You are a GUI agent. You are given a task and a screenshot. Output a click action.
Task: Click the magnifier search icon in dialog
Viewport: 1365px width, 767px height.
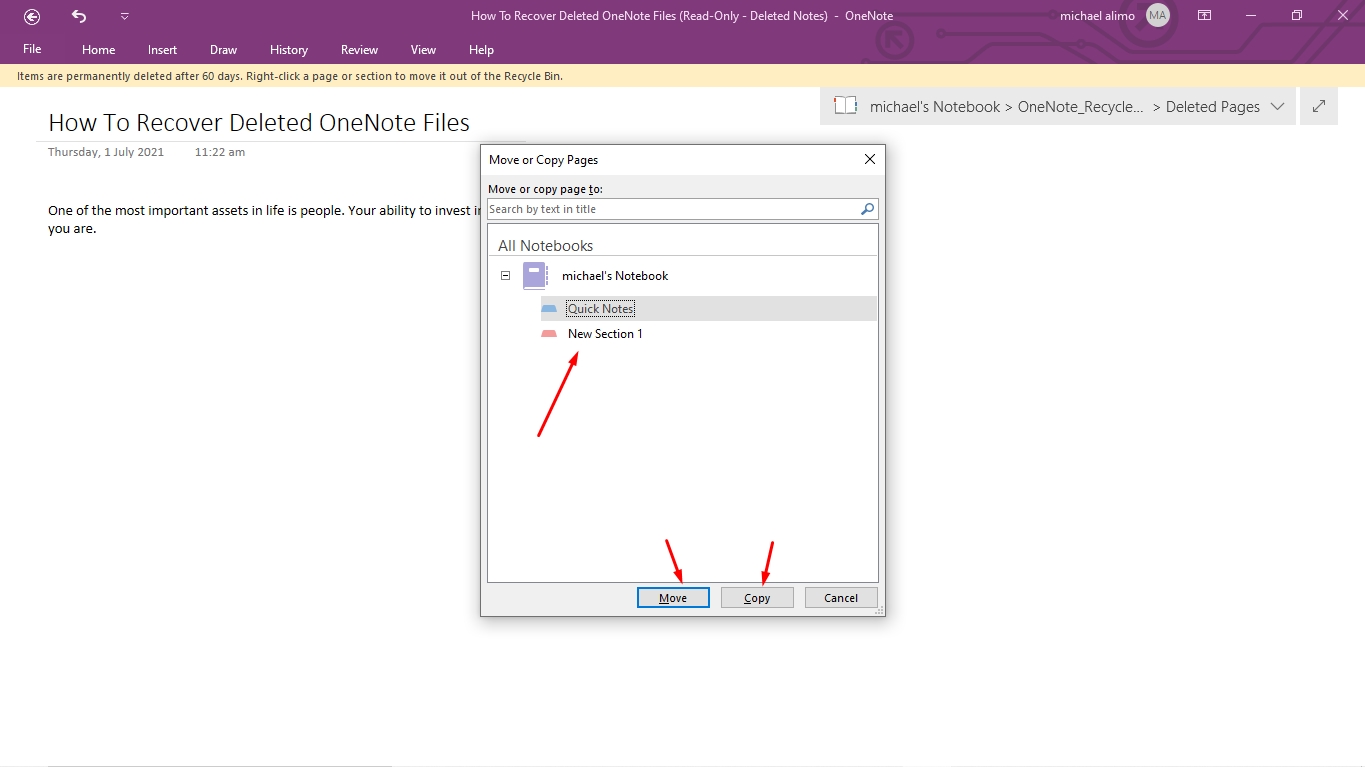pyautogui.click(x=868, y=209)
